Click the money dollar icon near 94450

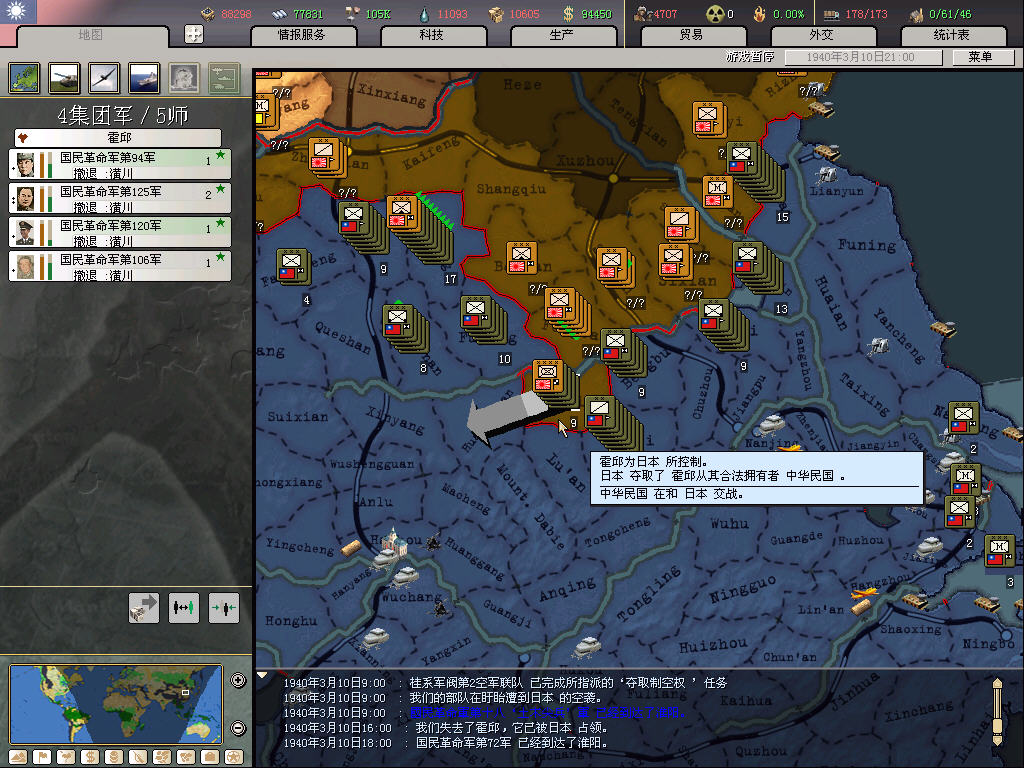(569, 14)
